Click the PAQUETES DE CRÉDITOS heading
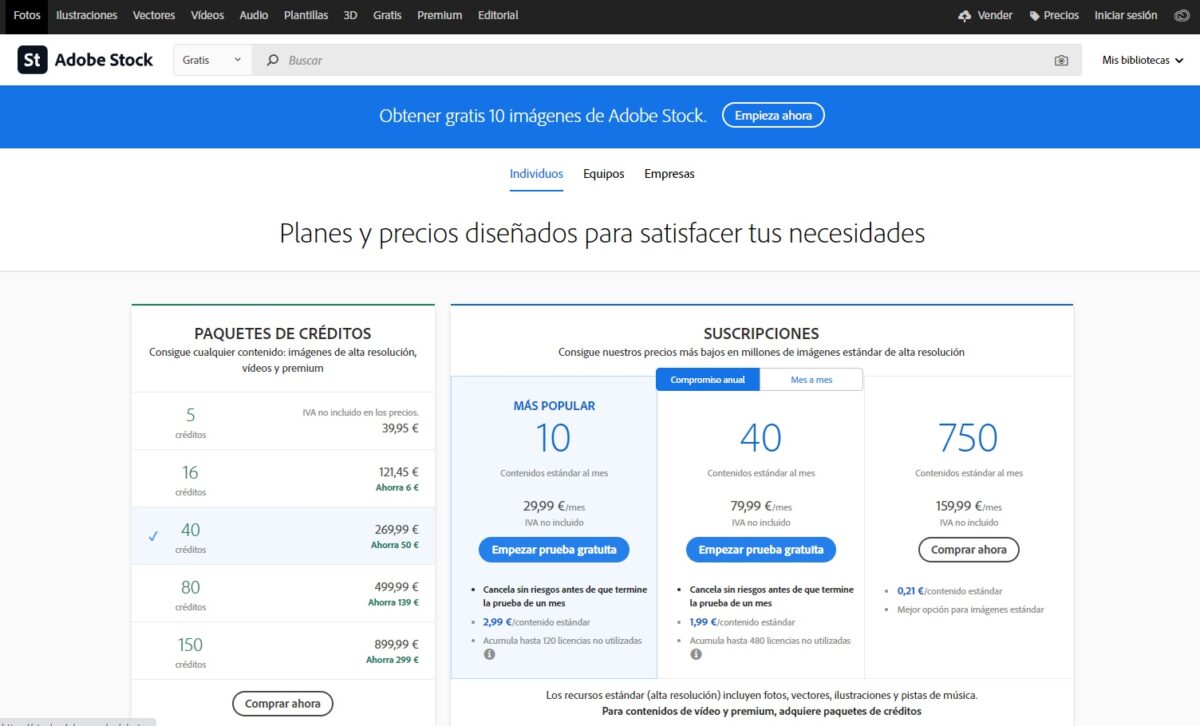1200x726 pixels. pos(283,334)
